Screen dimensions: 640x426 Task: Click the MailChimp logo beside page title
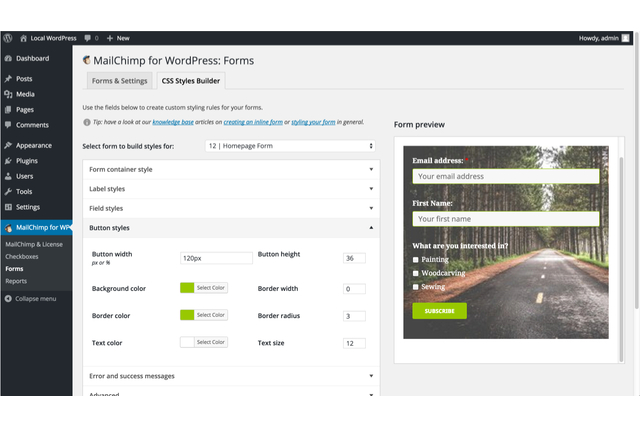coord(87,60)
